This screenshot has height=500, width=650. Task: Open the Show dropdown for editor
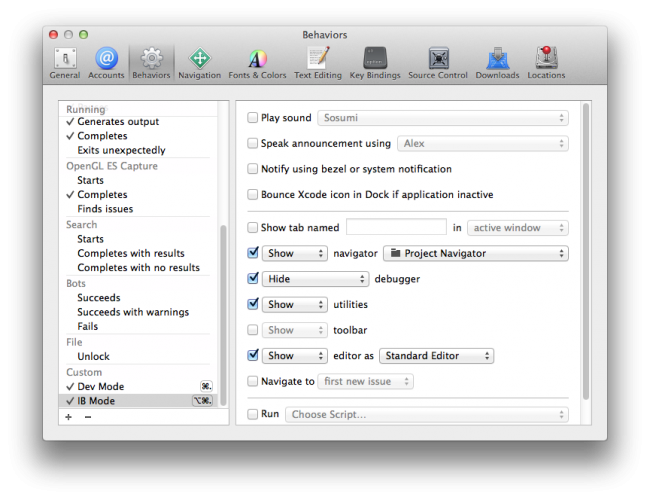tap(295, 356)
